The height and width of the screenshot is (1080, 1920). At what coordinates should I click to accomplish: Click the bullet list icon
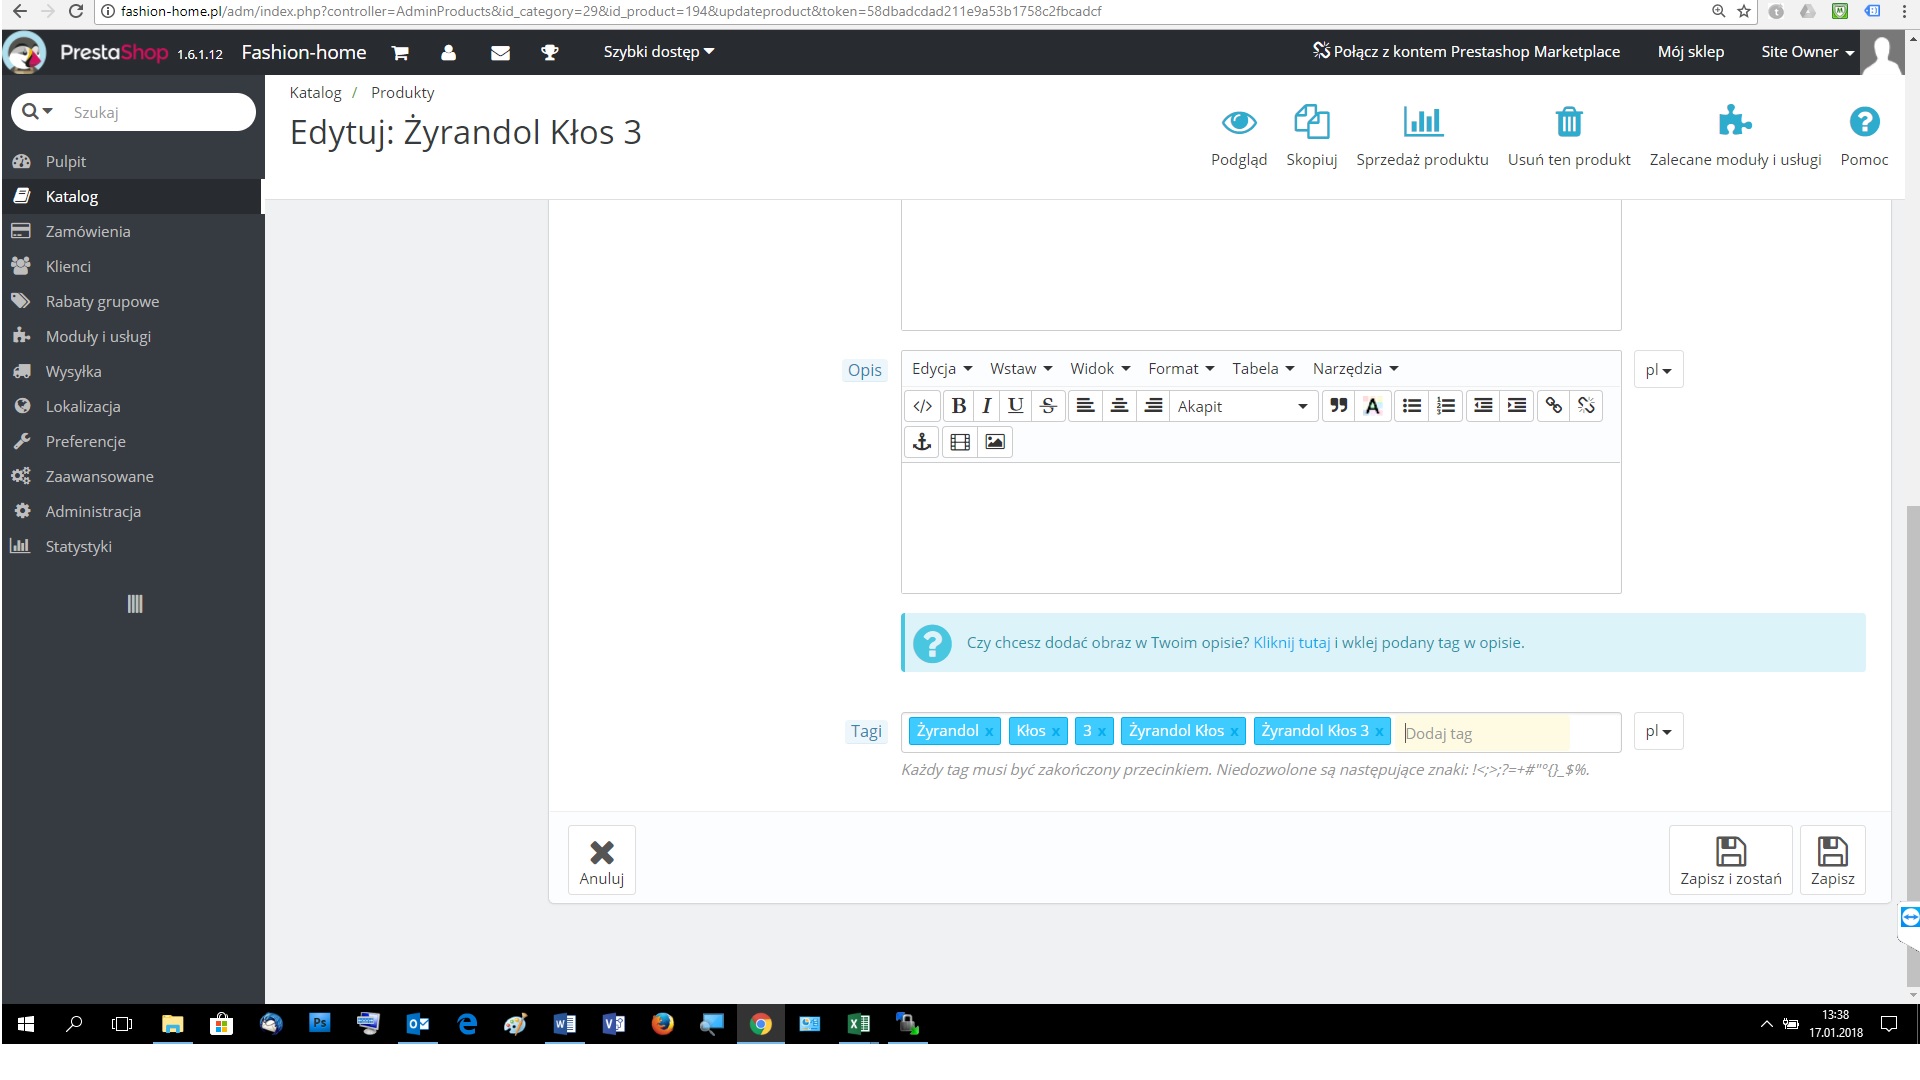[x=1411, y=406]
